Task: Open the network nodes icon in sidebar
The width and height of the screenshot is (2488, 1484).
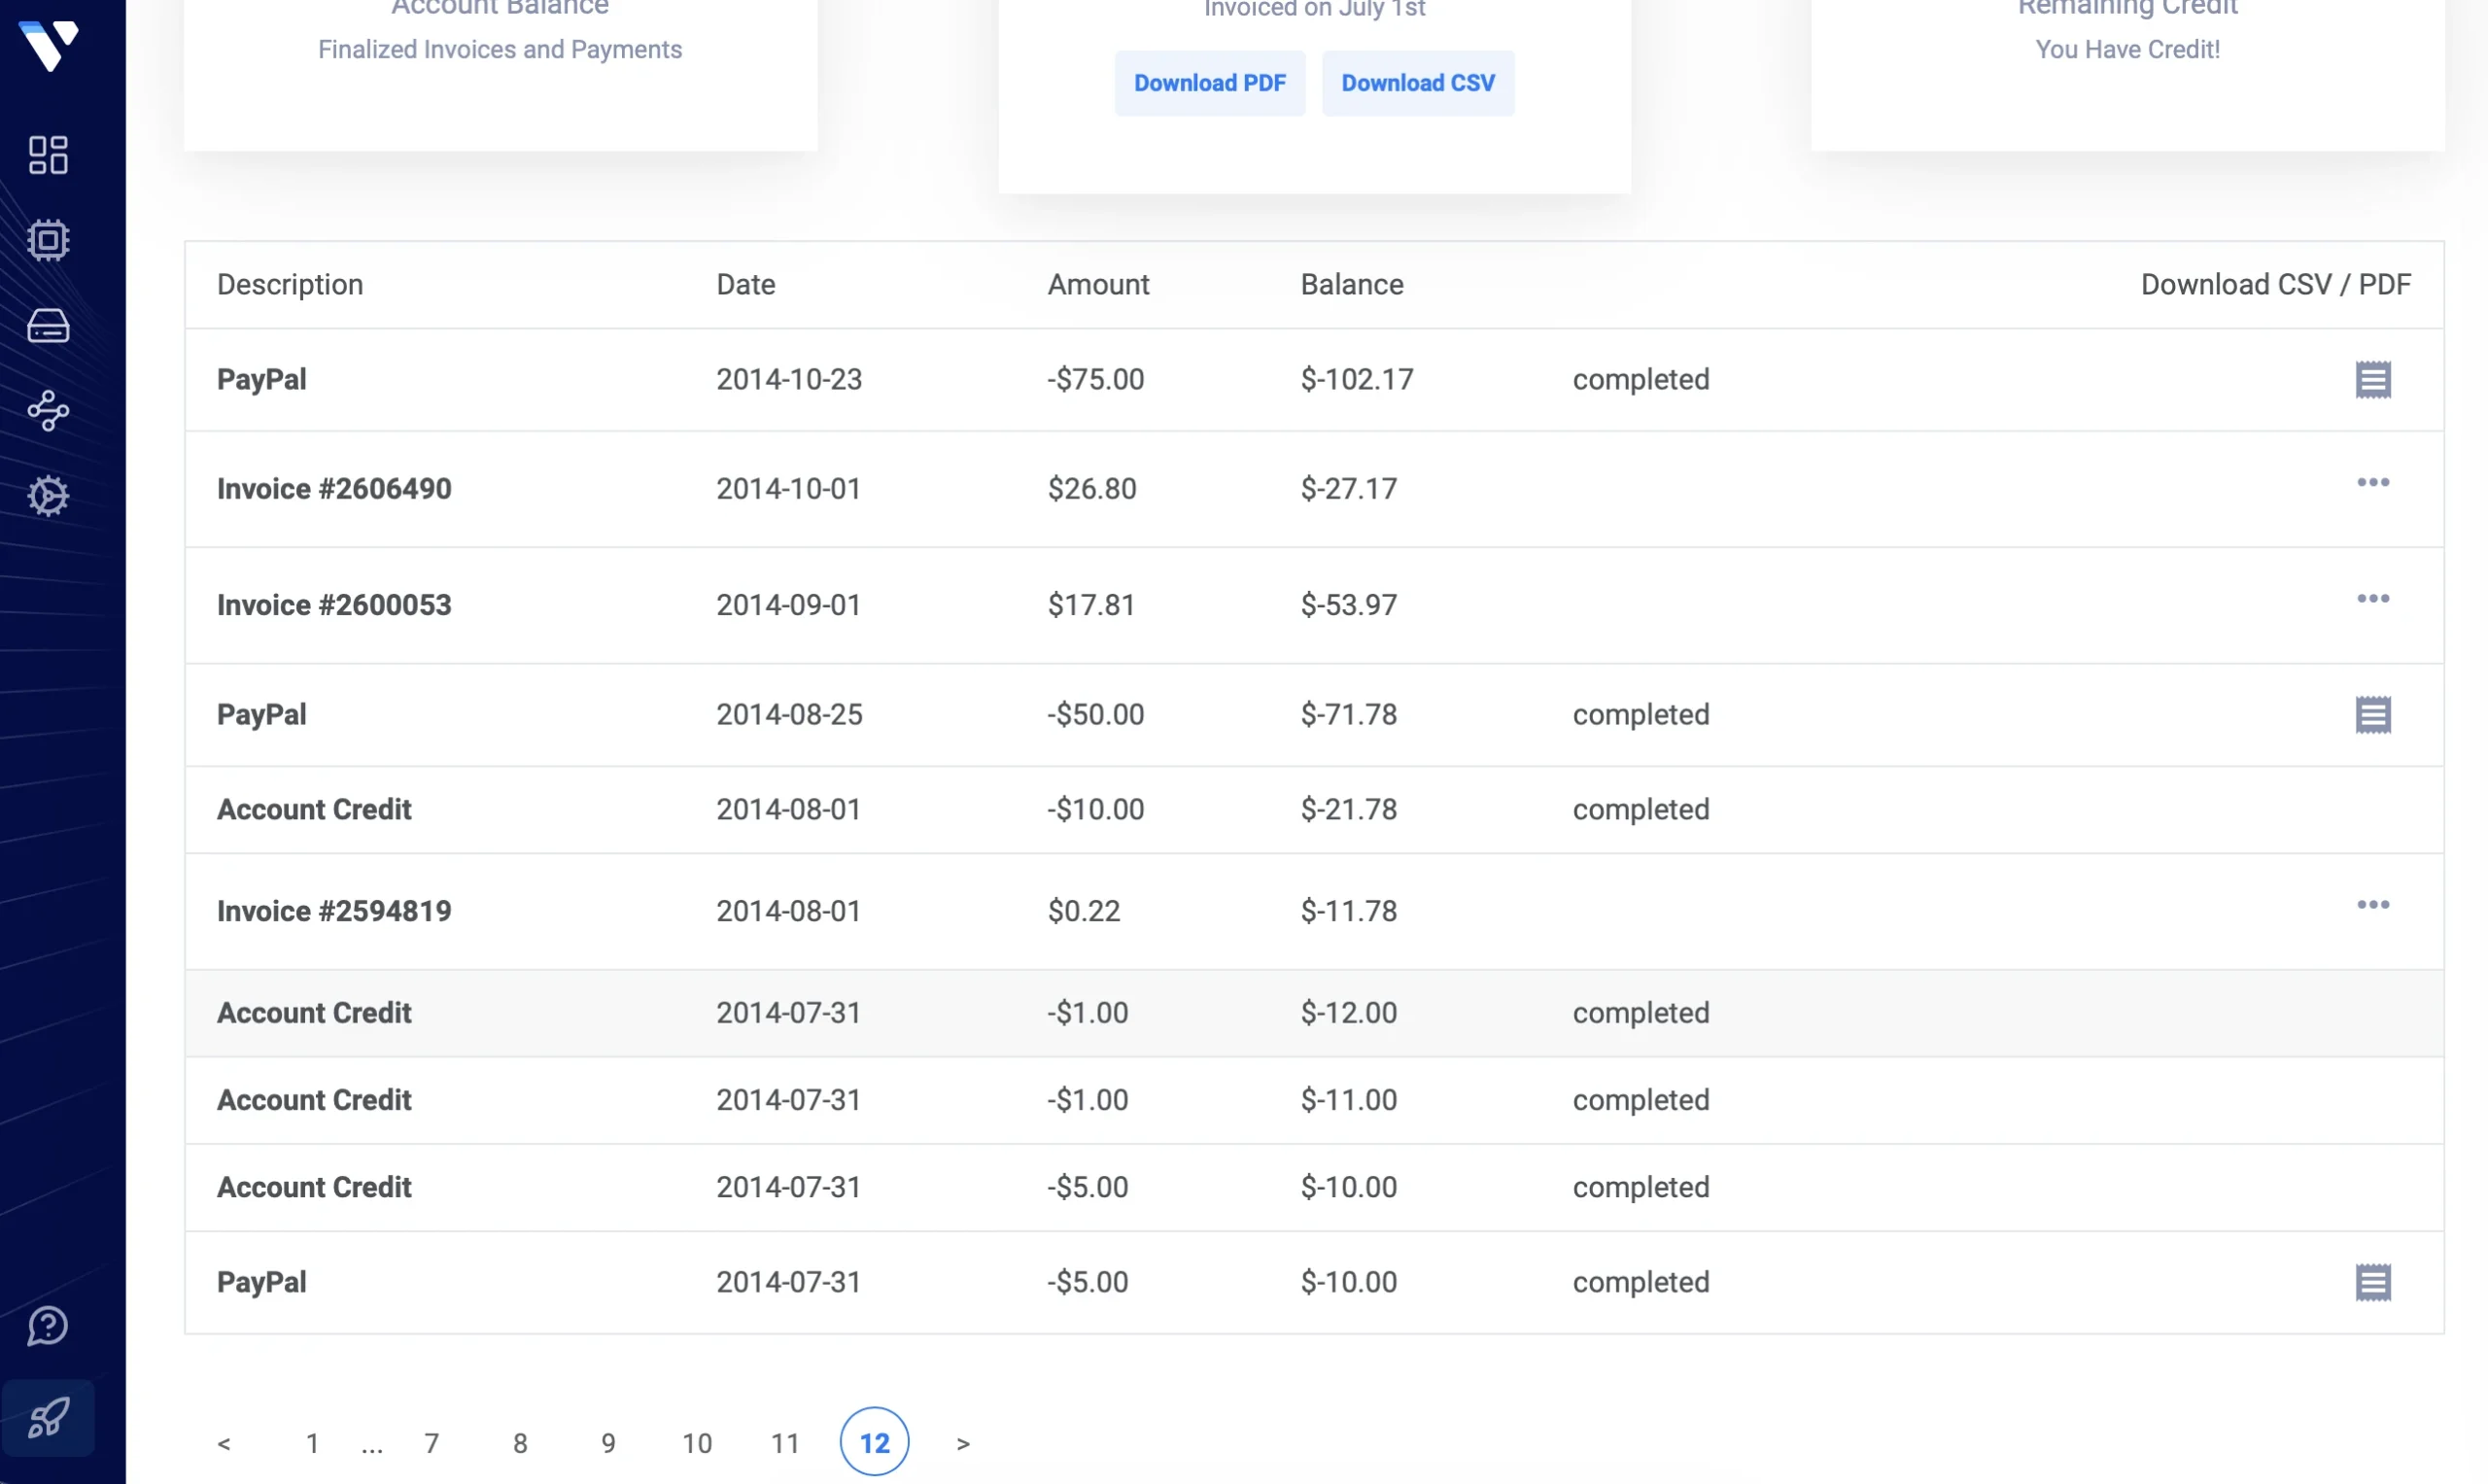Action: (48, 411)
